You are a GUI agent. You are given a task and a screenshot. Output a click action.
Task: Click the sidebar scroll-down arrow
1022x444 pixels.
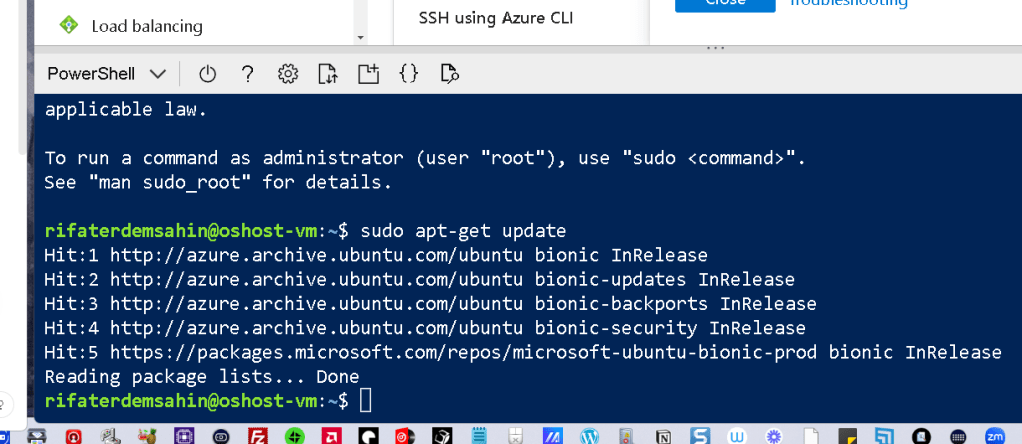click(360, 38)
